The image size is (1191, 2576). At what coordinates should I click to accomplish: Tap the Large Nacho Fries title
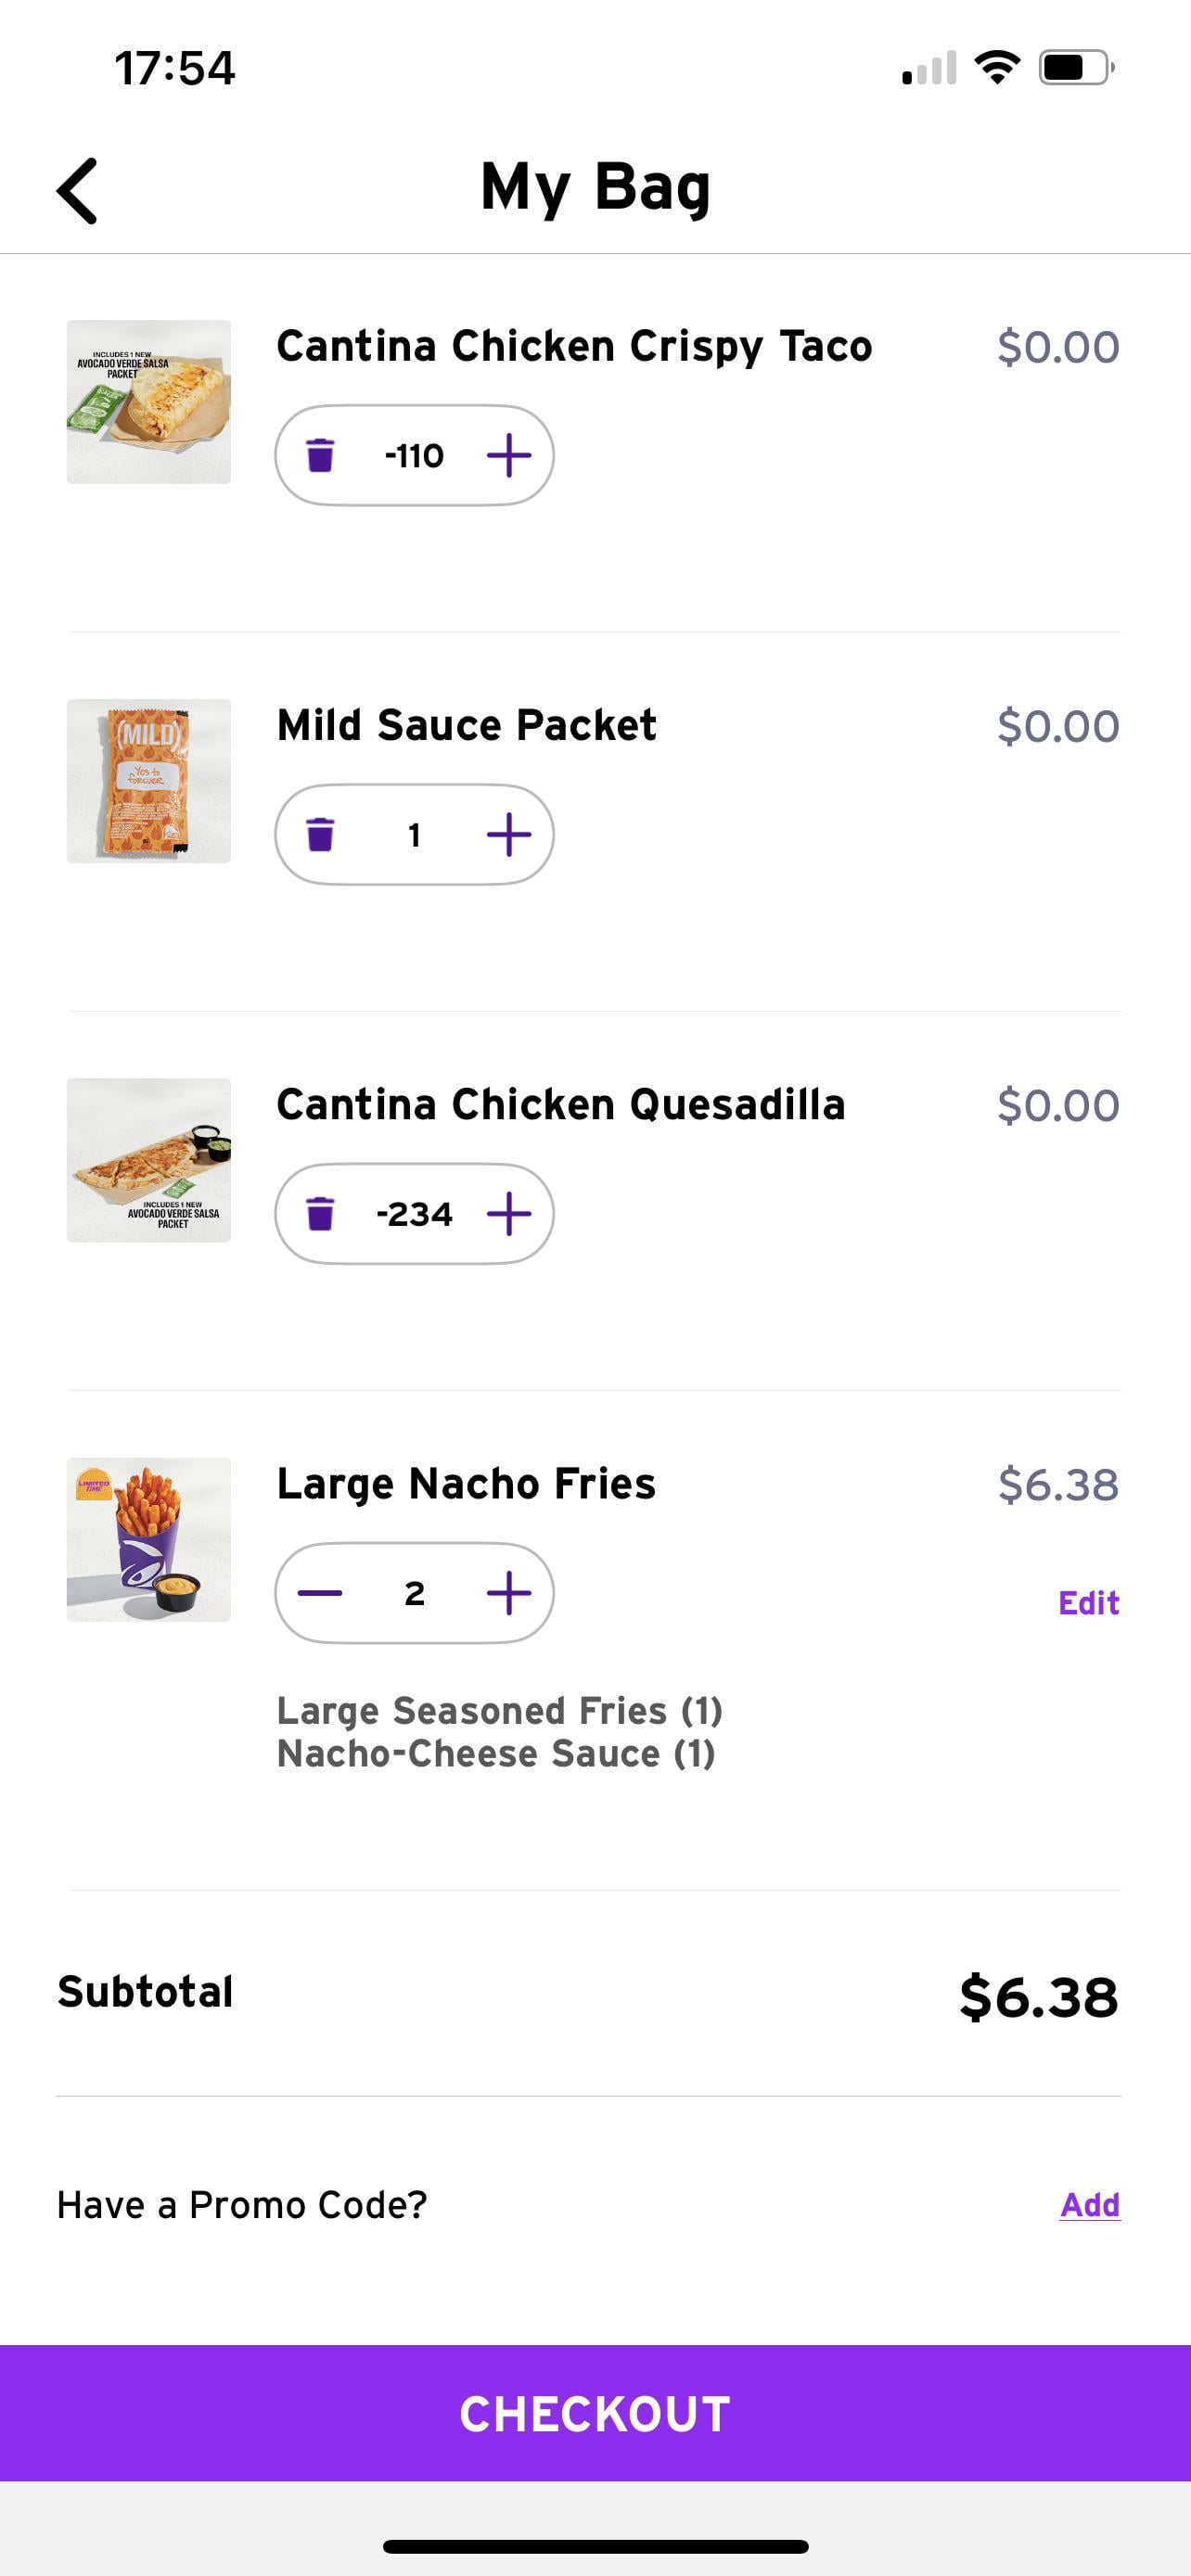tap(466, 1484)
